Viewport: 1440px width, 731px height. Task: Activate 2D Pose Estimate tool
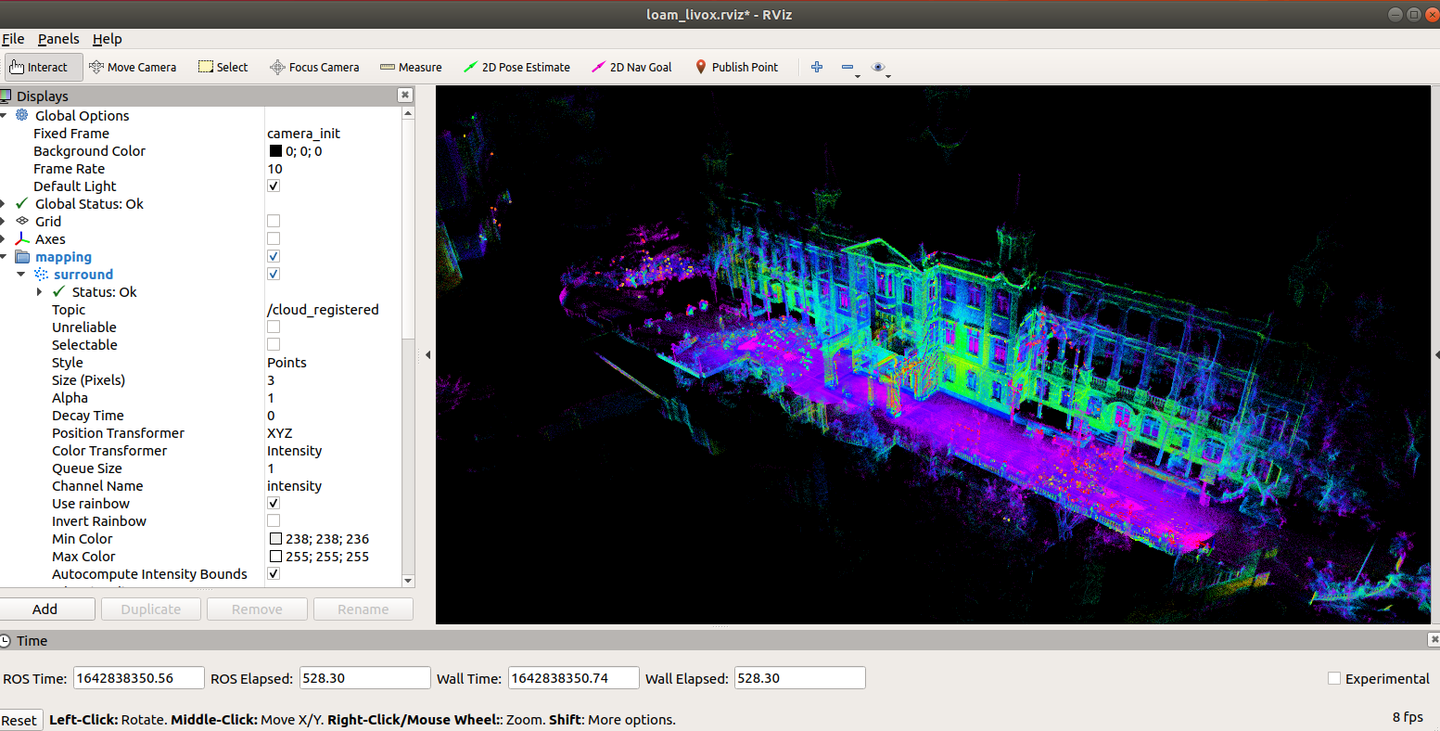517,67
